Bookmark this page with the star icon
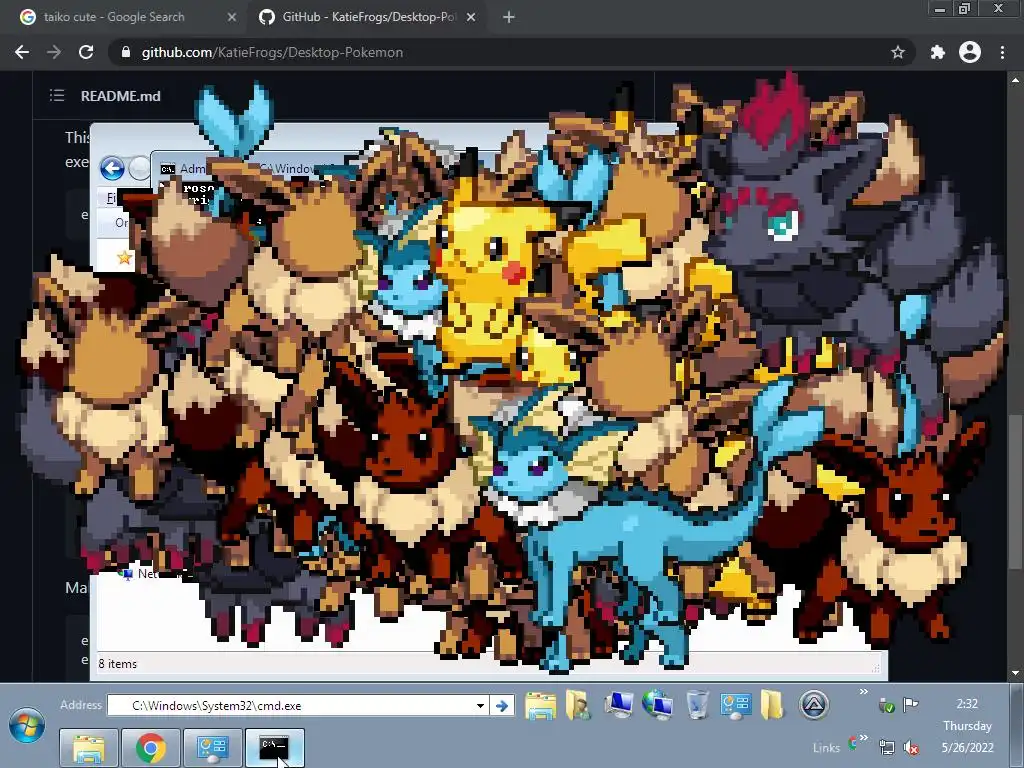 898,52
